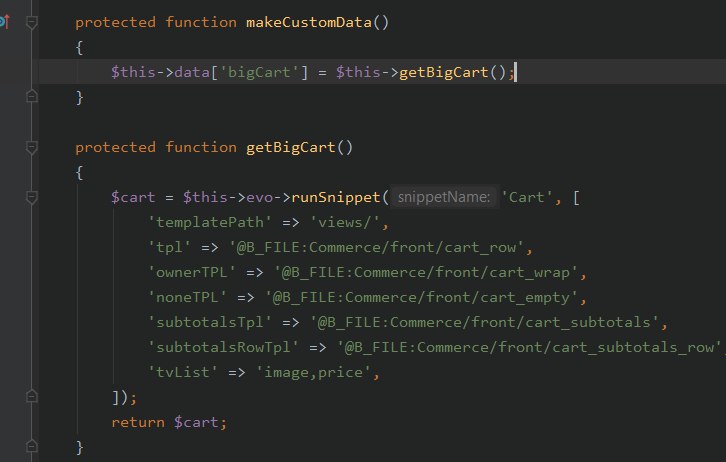Click the 'bigCart' array key string
This screenshot has width=726, height=462.
pos(259,72)
